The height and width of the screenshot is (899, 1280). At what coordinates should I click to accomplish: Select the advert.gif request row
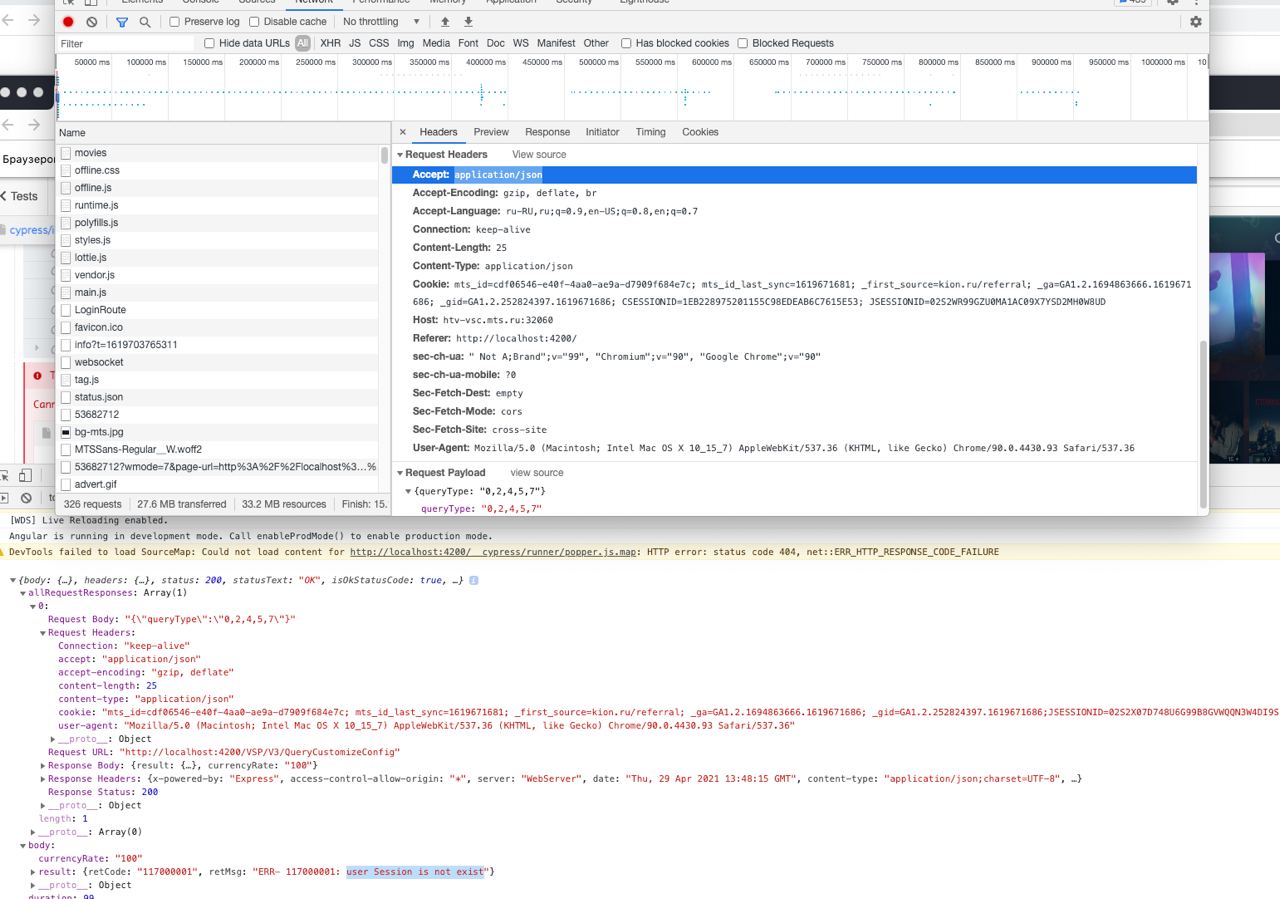point(218,485)
